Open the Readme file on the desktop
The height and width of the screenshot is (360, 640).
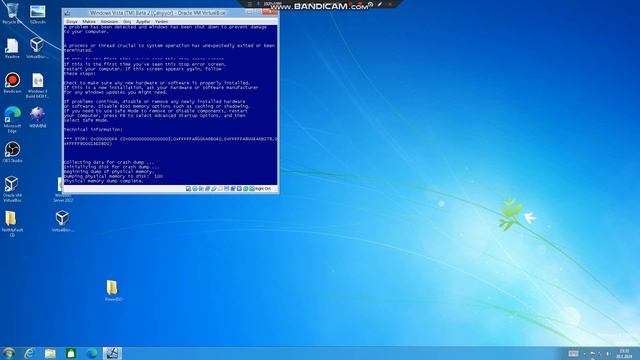coord(12,48)
